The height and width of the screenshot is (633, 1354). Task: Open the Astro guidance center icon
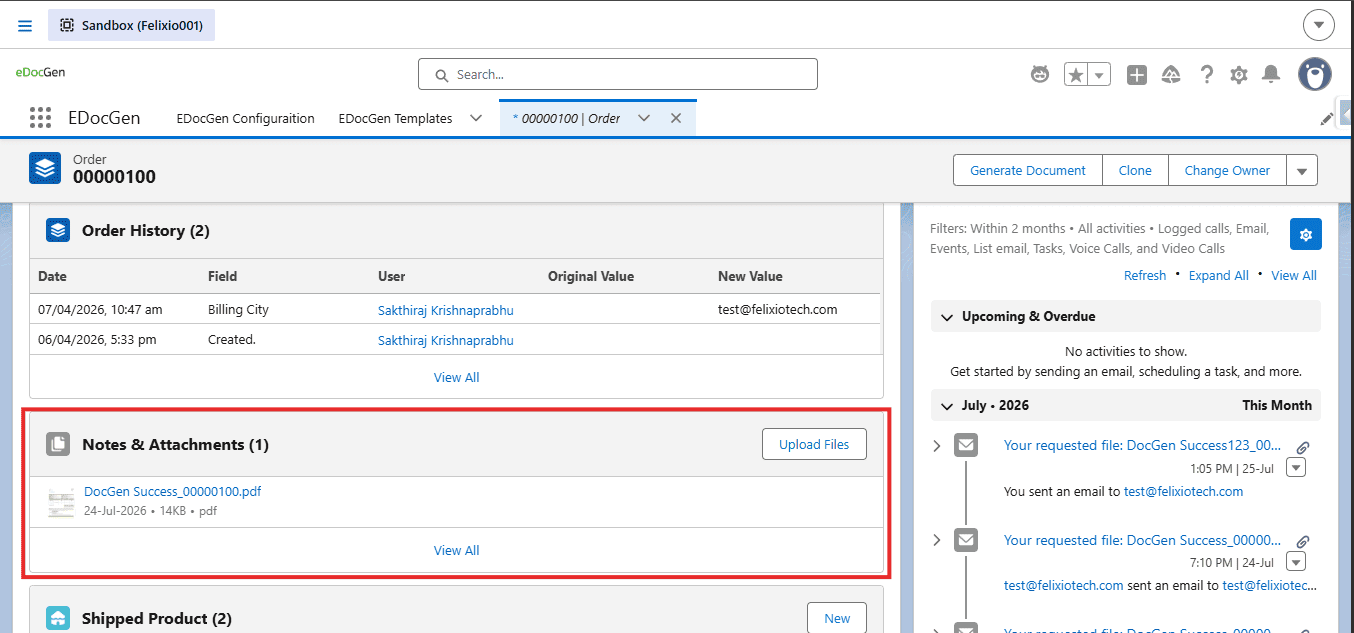click(1040, 74)
